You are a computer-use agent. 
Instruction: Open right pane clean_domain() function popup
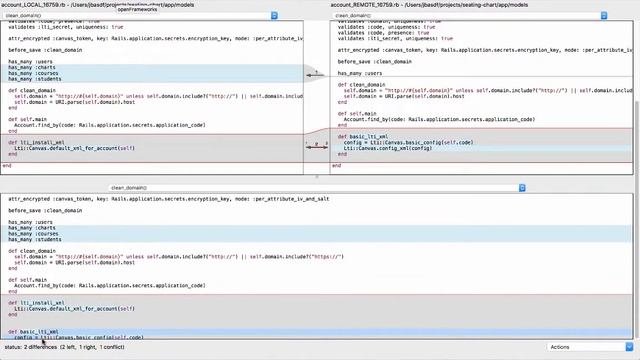pyautogui.click(x=470, y=16)
